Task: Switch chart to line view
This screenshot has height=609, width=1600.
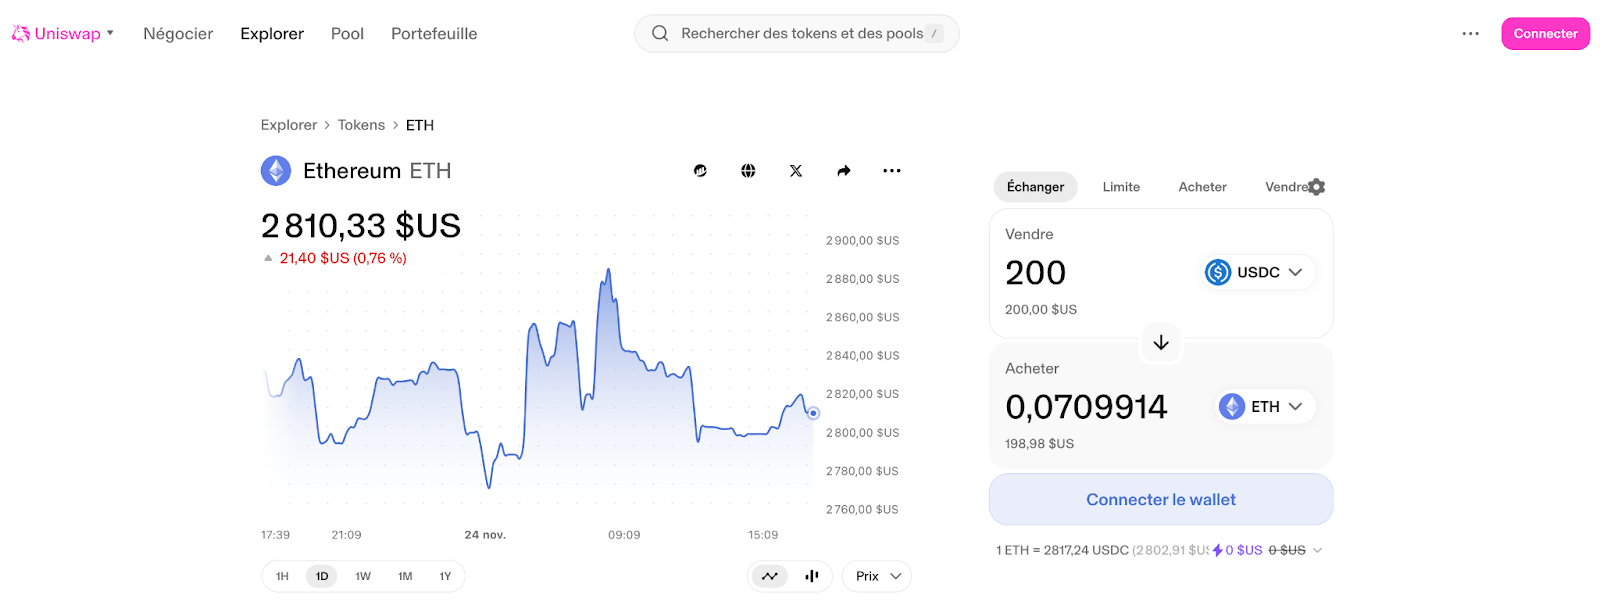Action: (769, 576)
